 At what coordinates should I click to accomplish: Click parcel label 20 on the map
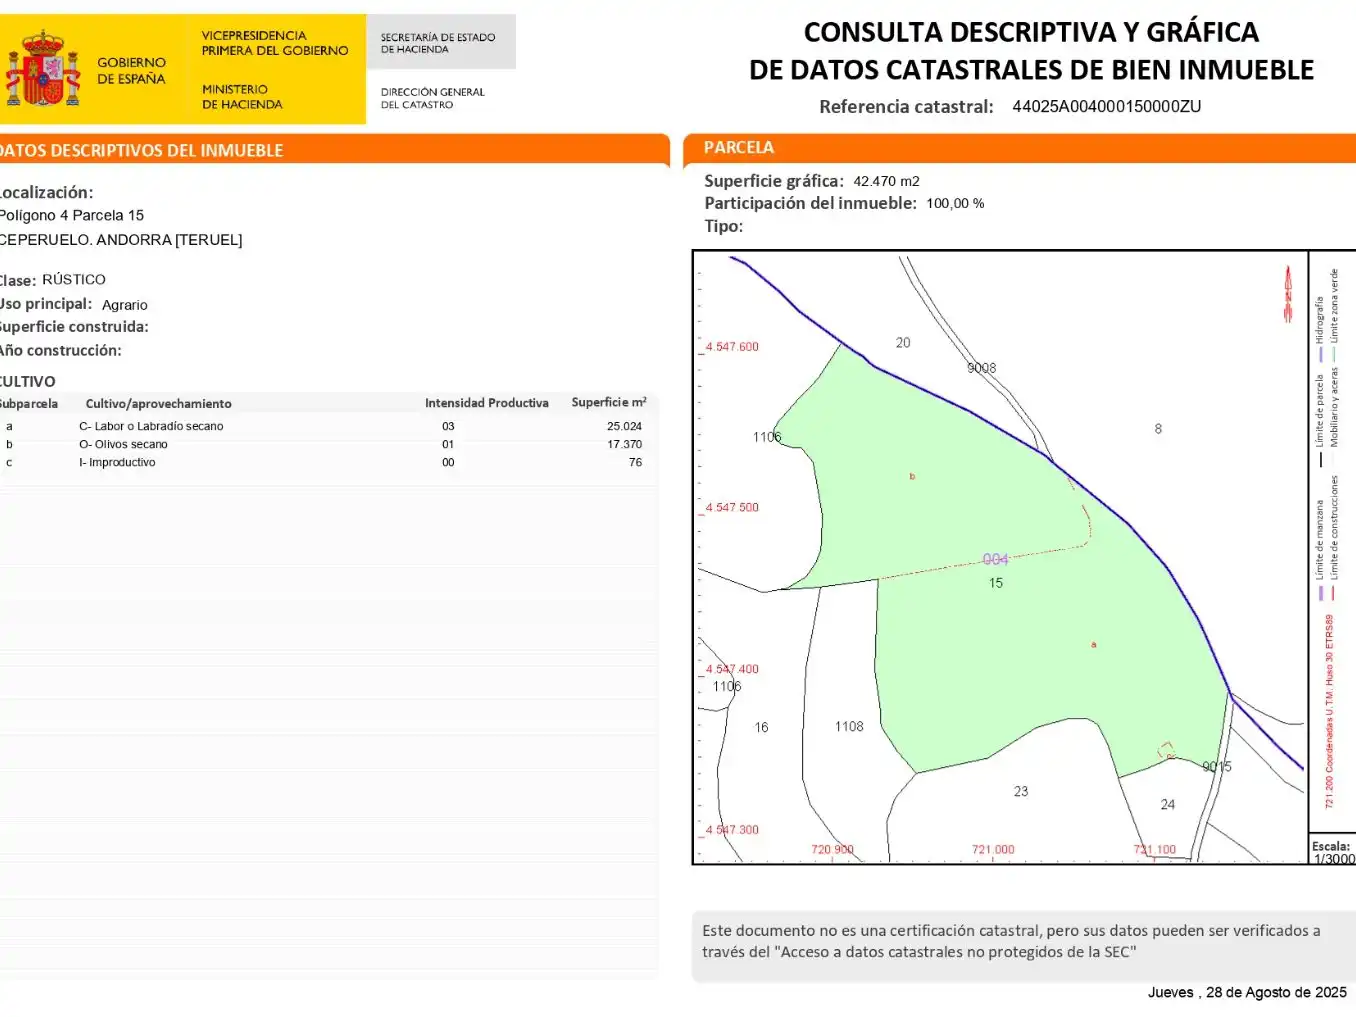[903, 343]
